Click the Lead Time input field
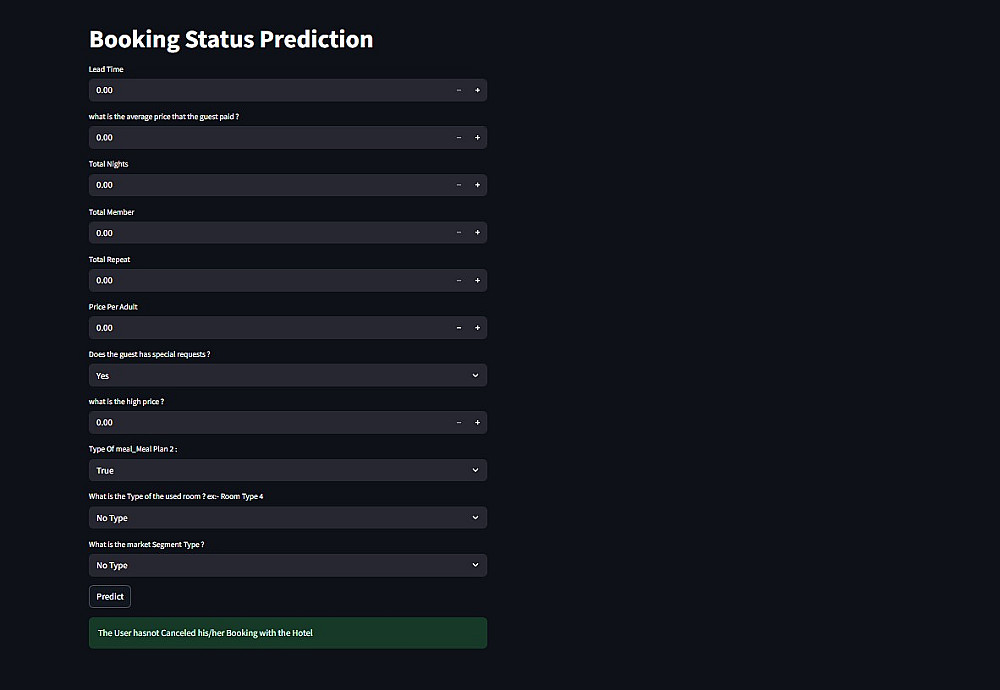 pos(260,90)
